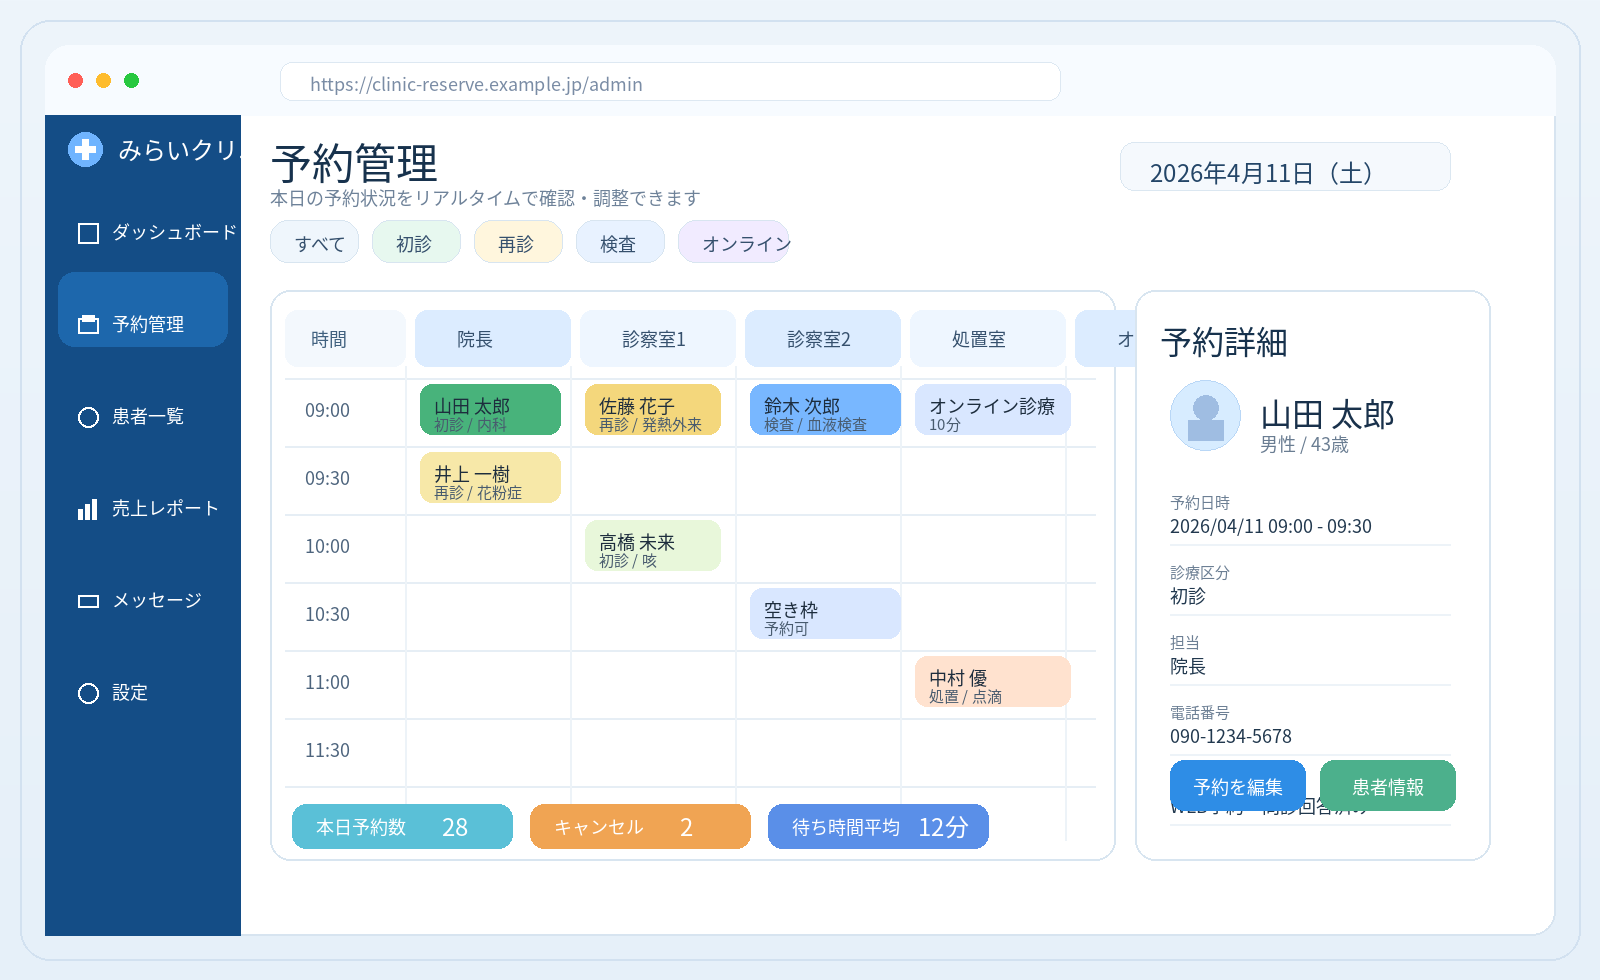Click the 診察室2 column header
The width and height of the screenshot is (1600, 980).
[x=823, y=339]
